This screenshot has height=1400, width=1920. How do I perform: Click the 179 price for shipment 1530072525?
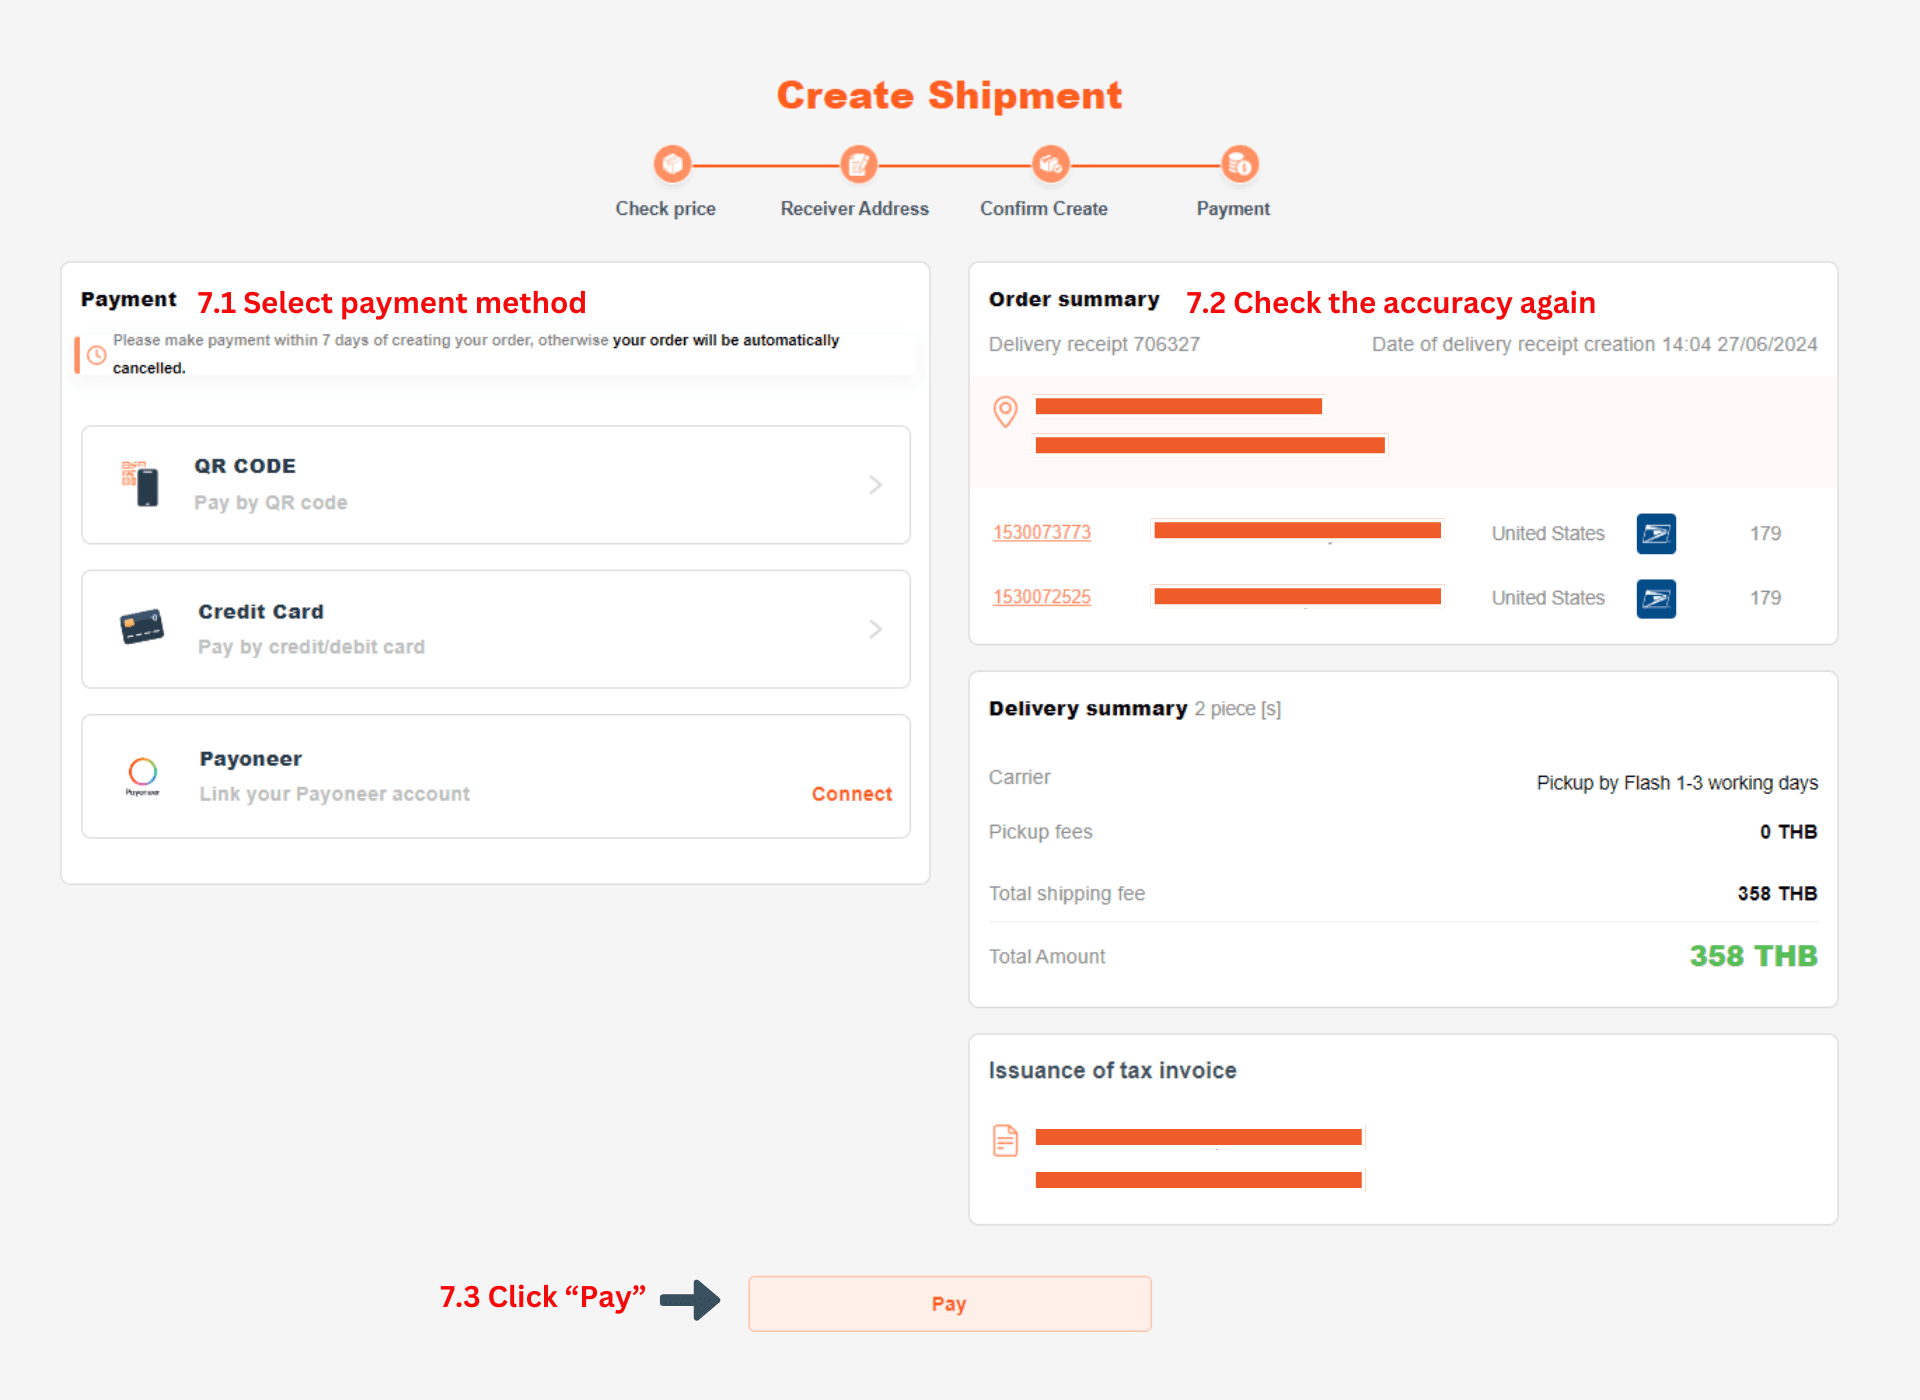pyautogui.click(x=1765, y=598)
